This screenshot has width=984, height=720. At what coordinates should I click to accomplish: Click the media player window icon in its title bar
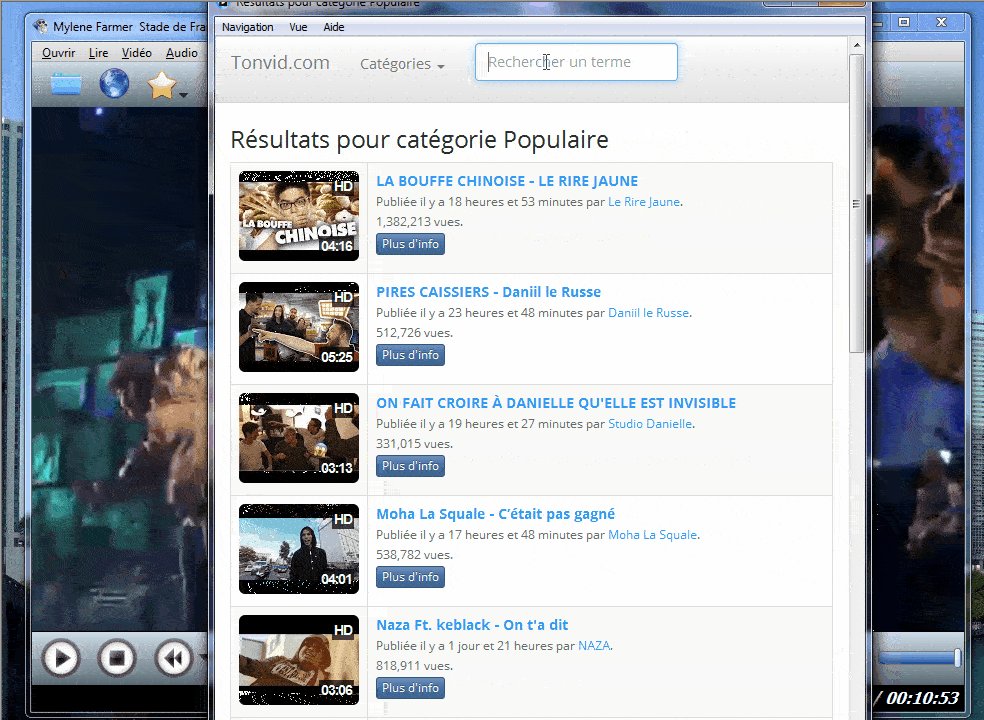click(41, 26)
